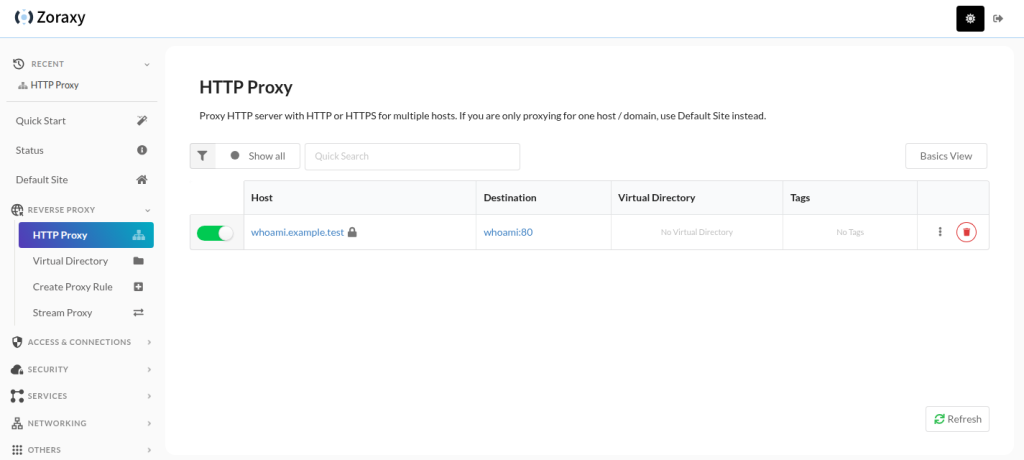Click the Services branch icon
The width and height of the screenshot is (1024, 460).
pyautogui.click(x=17, y=396)
